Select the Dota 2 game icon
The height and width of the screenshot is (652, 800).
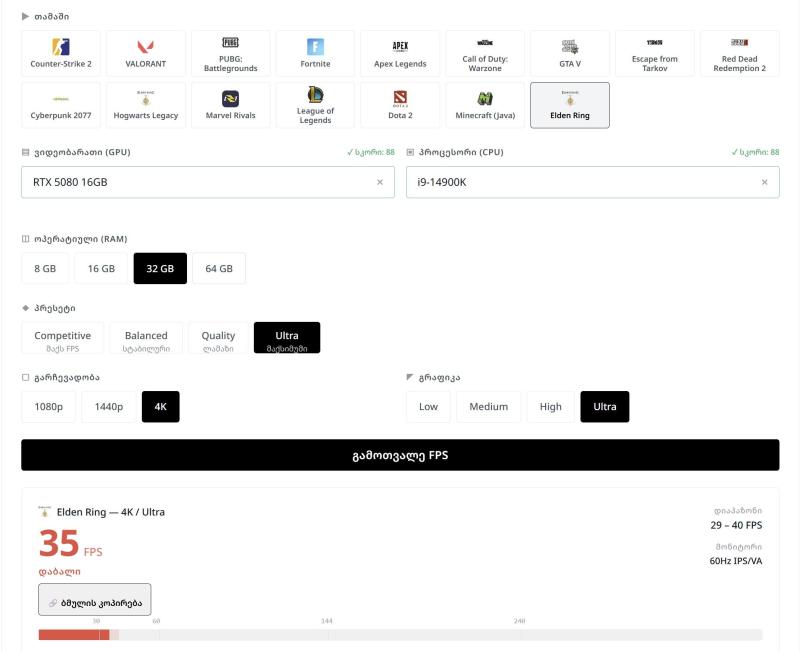click(400, 104)
